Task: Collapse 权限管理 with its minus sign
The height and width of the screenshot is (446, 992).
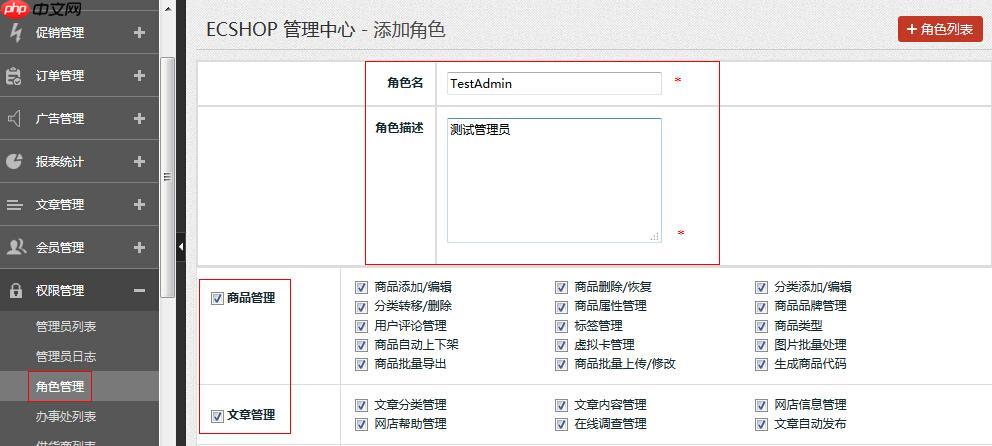Action: coord(140,290)
